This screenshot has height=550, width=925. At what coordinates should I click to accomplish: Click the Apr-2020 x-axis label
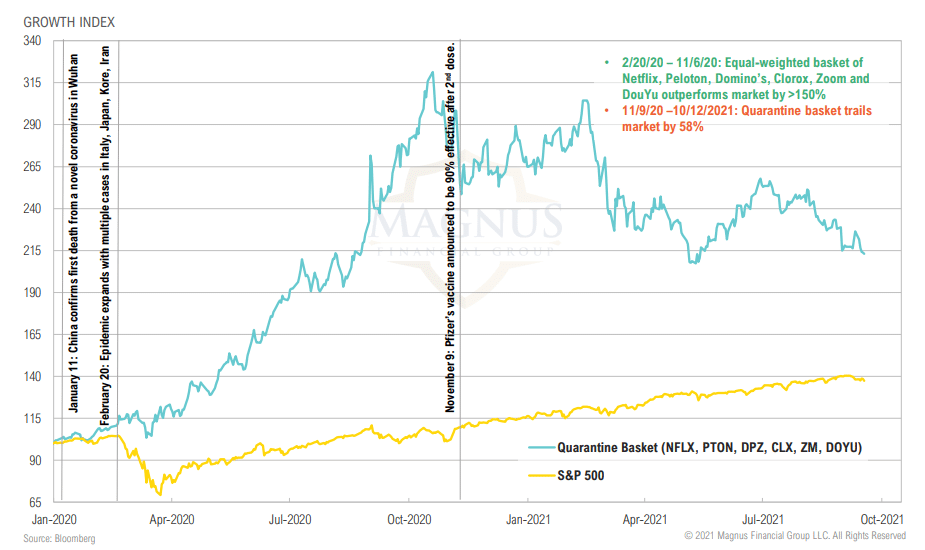172,519
